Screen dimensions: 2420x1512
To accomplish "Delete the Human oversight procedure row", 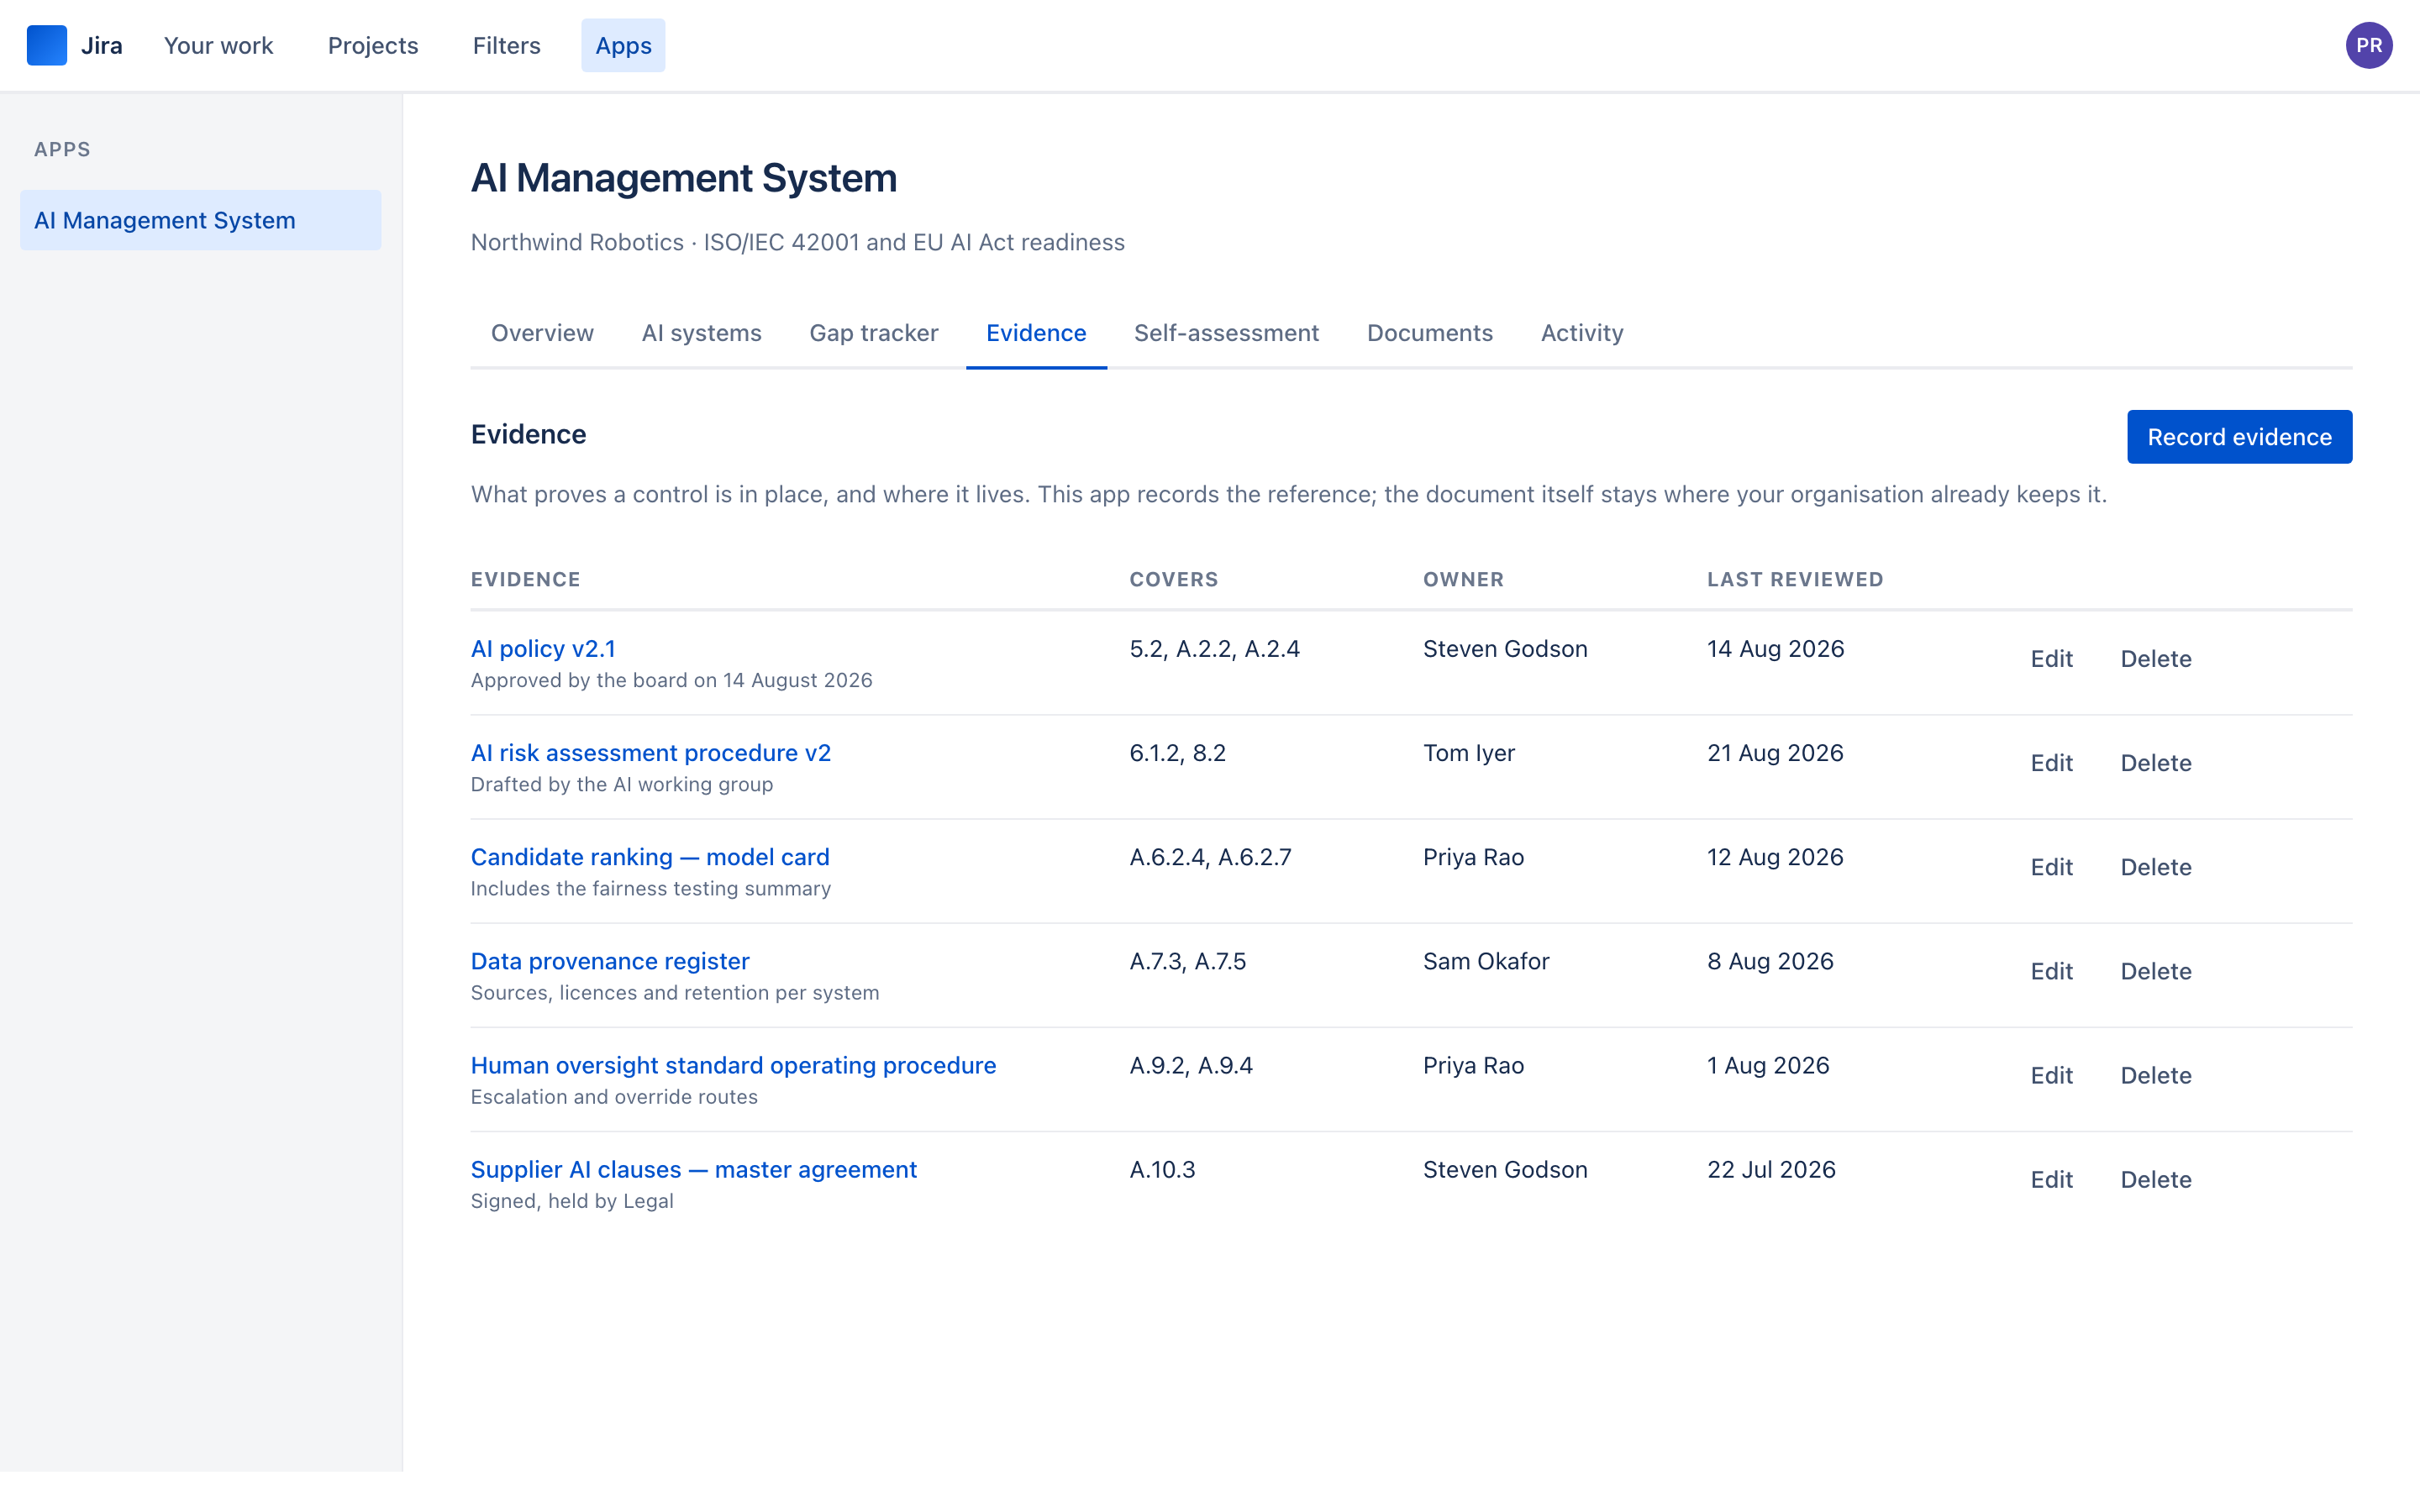I will pos(2155,1075).
